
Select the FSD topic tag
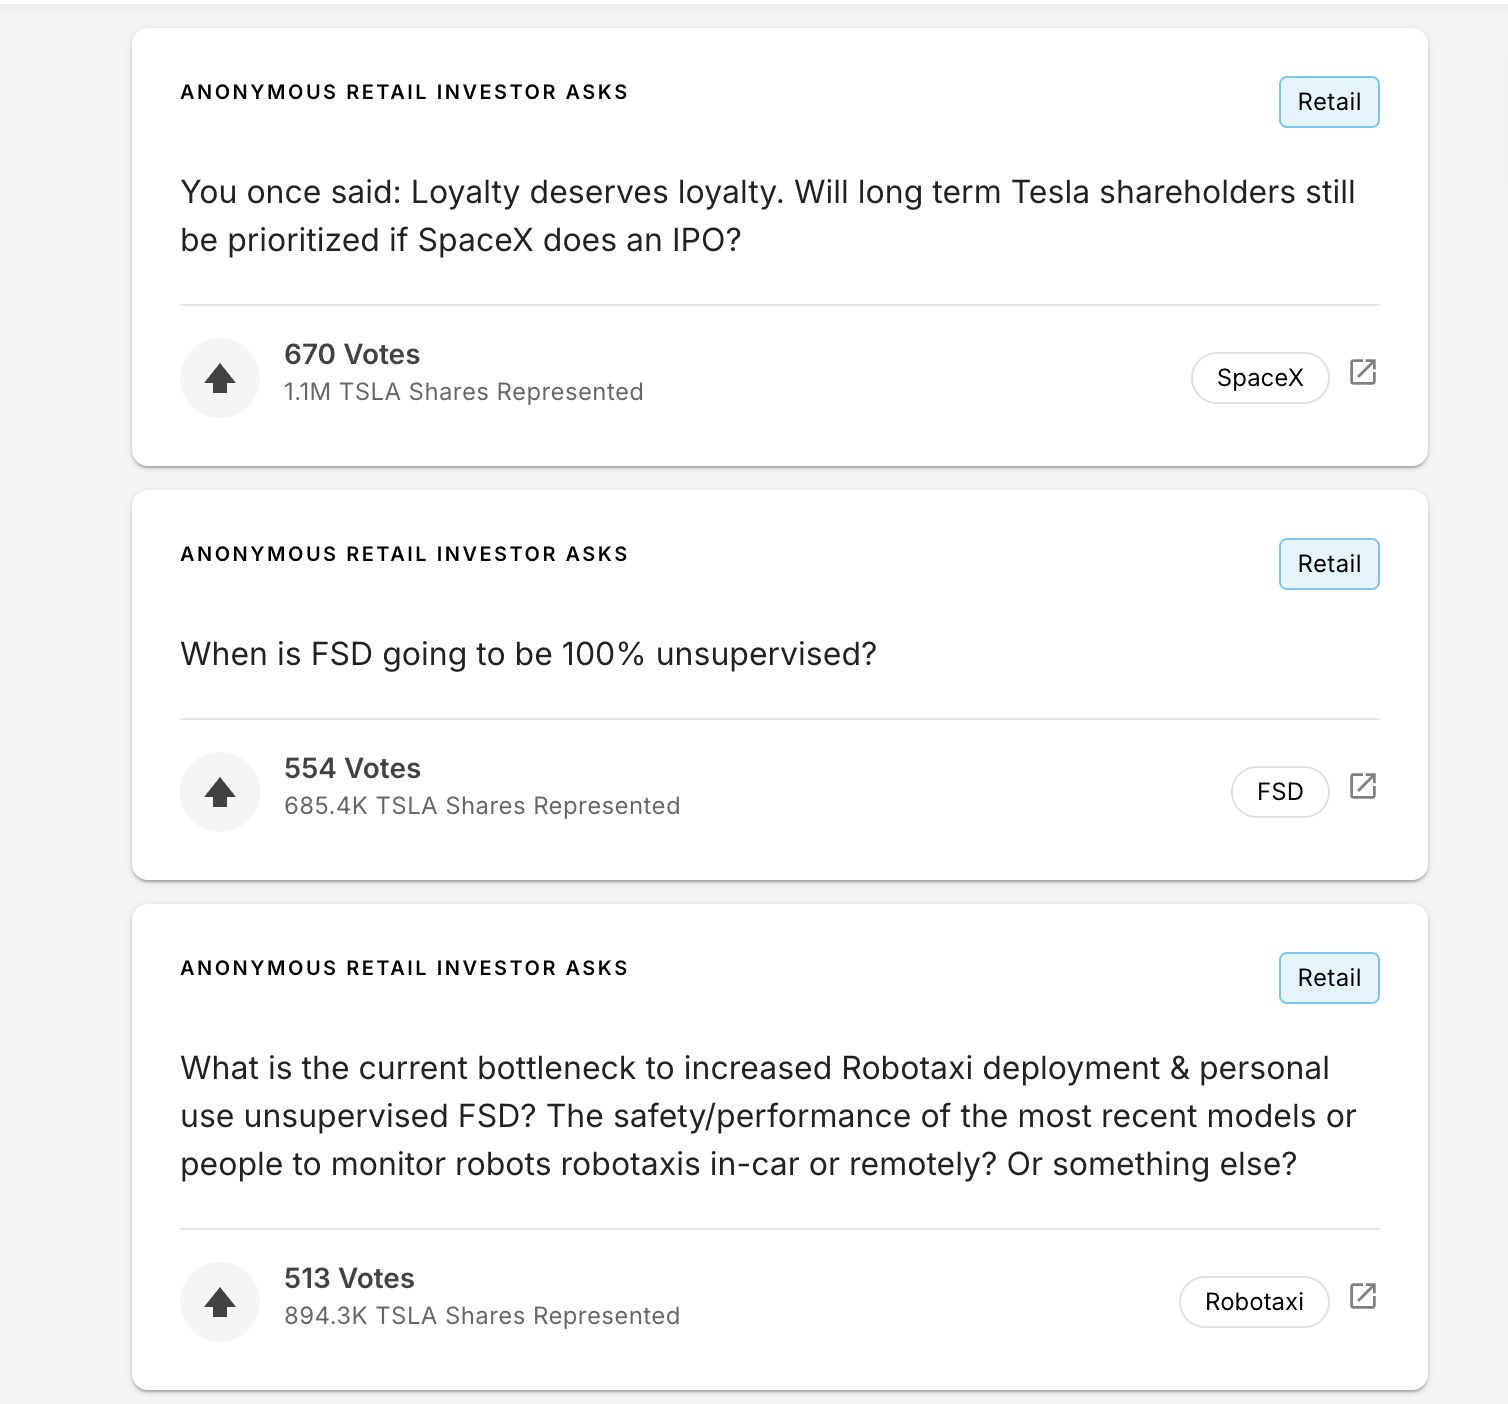(1280, 792)
